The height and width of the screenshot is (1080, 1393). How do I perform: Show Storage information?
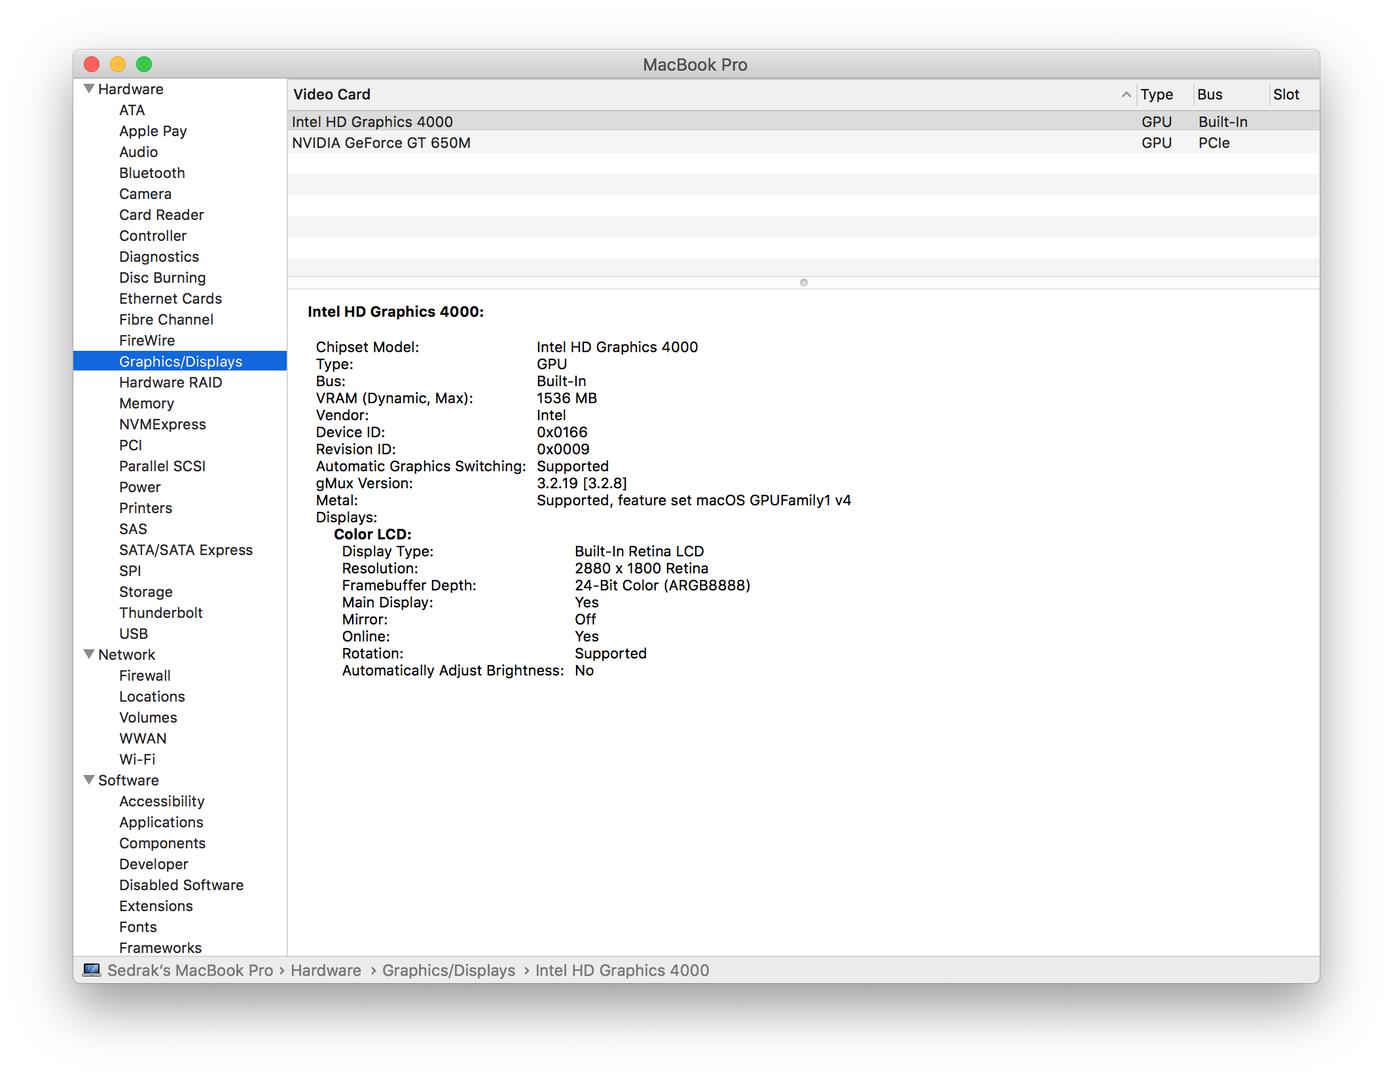point(145,593)
